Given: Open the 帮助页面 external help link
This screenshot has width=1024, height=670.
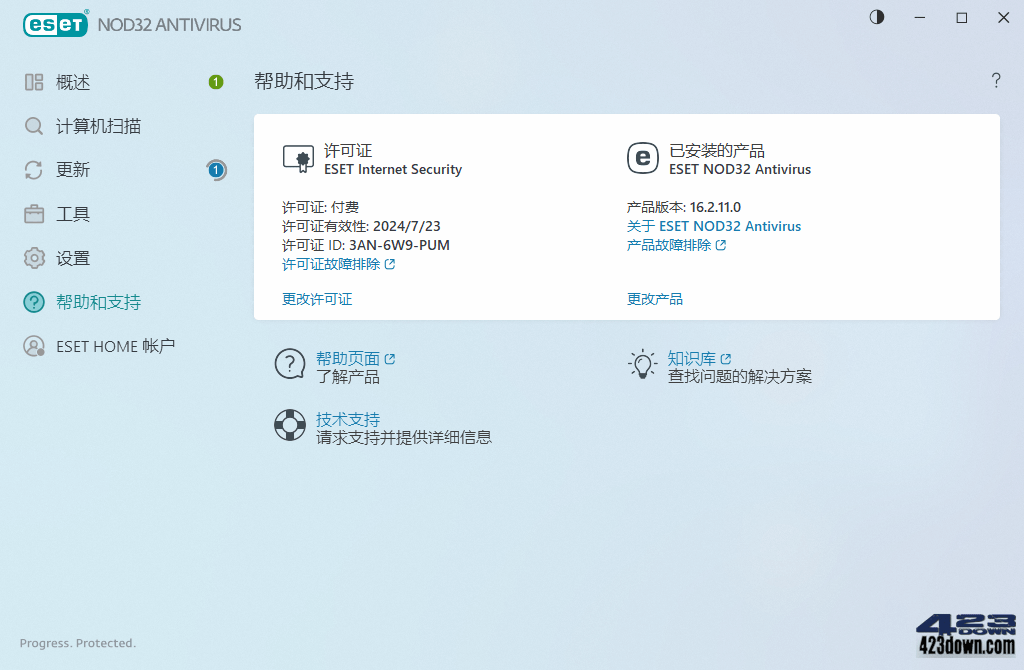Looking at the screenshot, I should coord(349,358).
